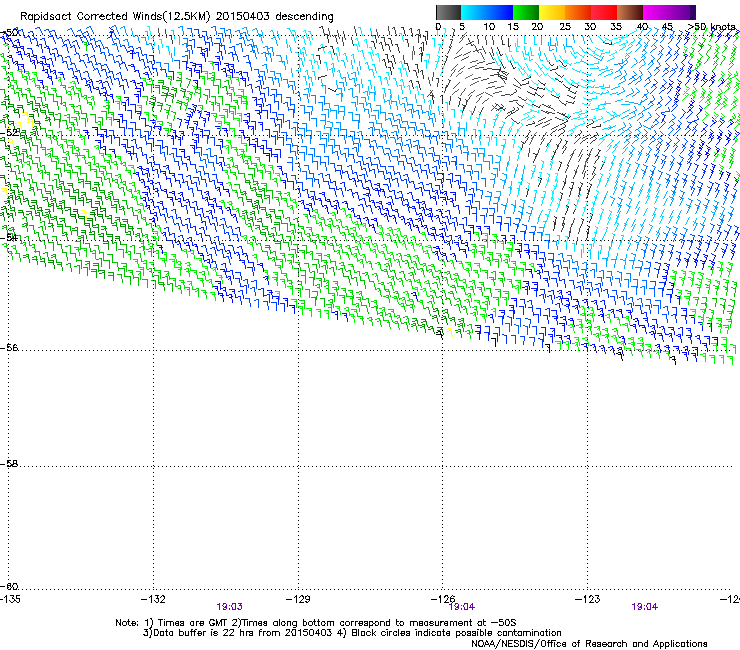This screenshot has width=740, height=650.
Task: Click the legend tick label '25'
Action: coord(565,27)
